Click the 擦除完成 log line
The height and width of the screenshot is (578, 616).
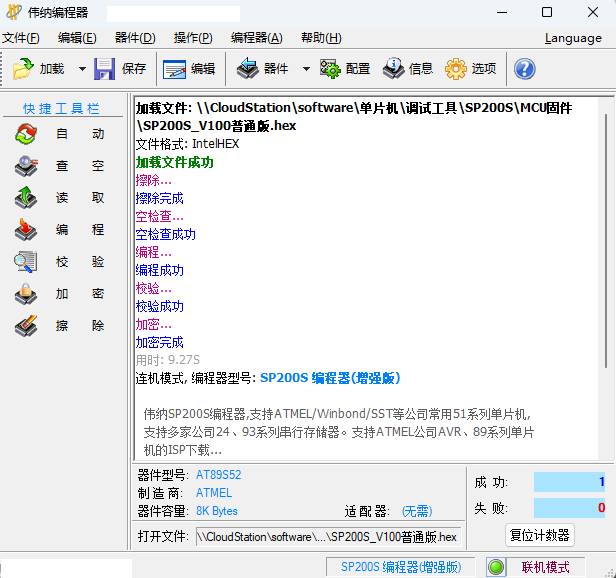point(160,198)
